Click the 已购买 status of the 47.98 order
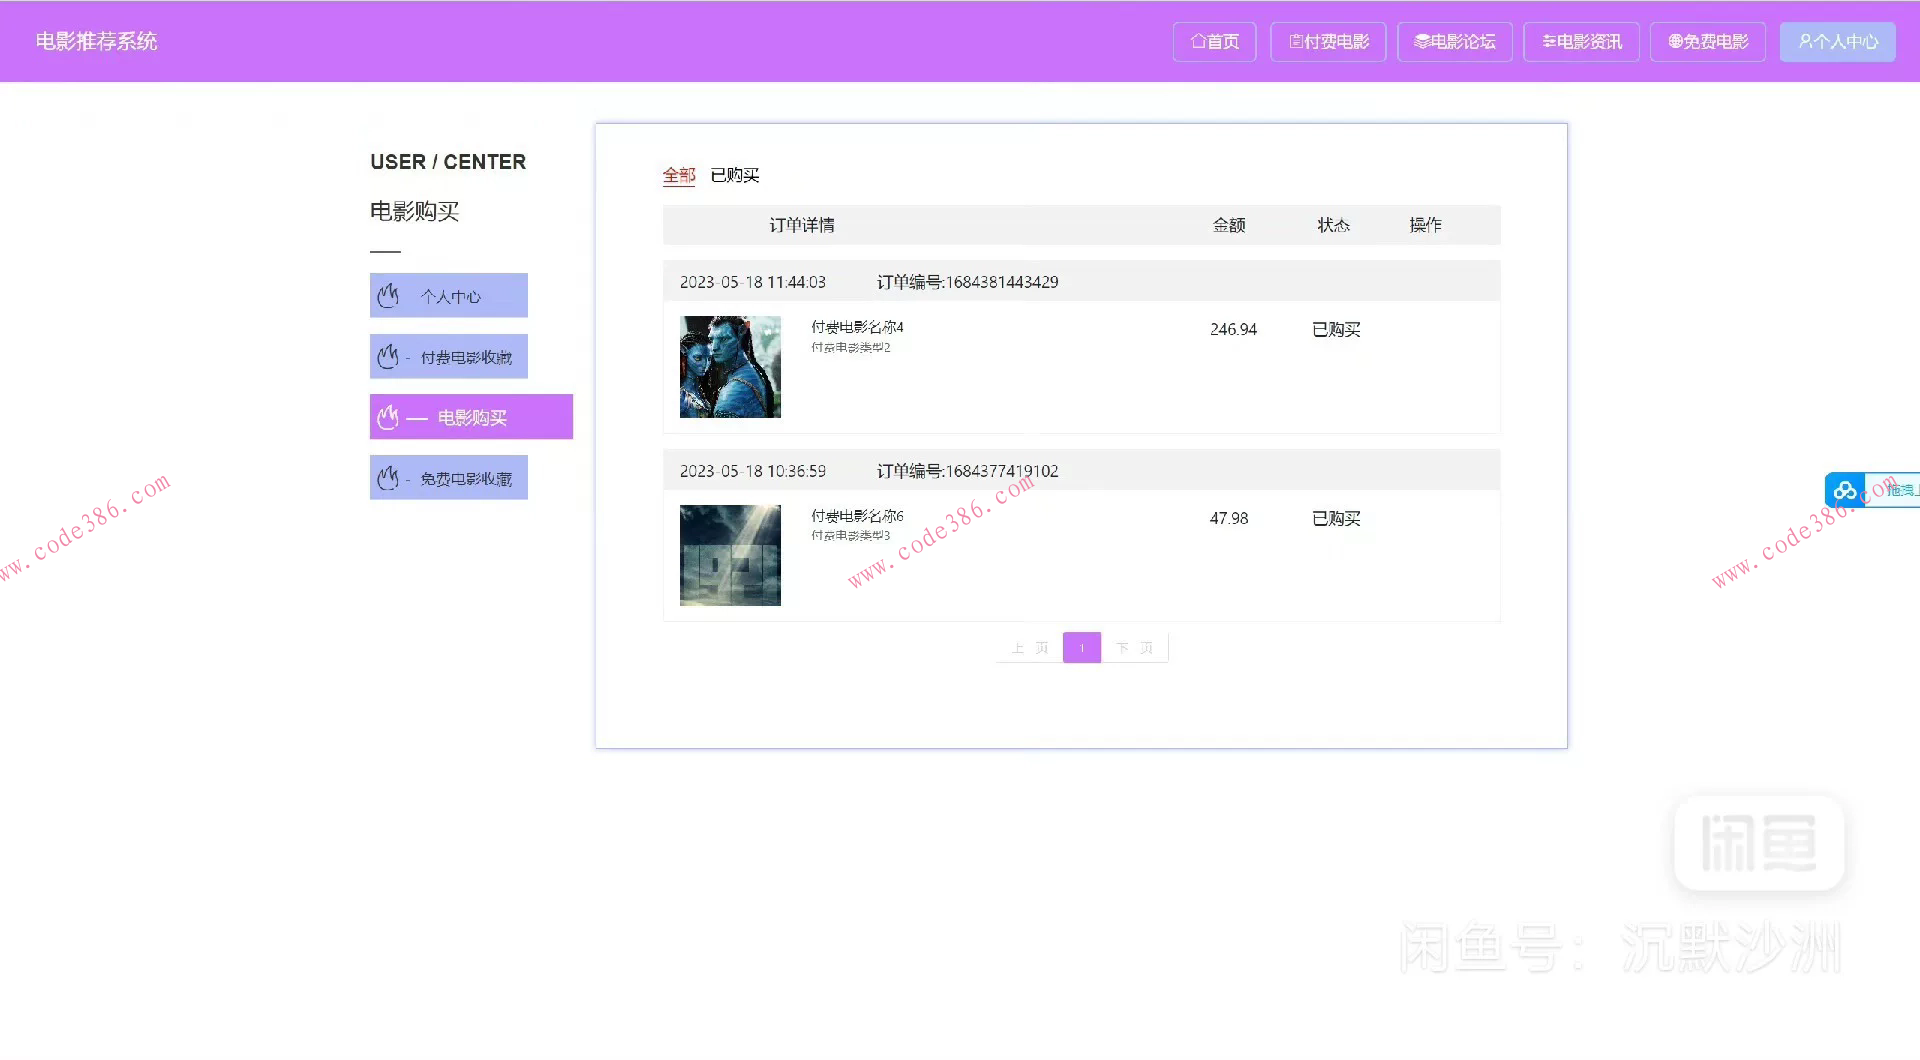 pos(1336,518)
